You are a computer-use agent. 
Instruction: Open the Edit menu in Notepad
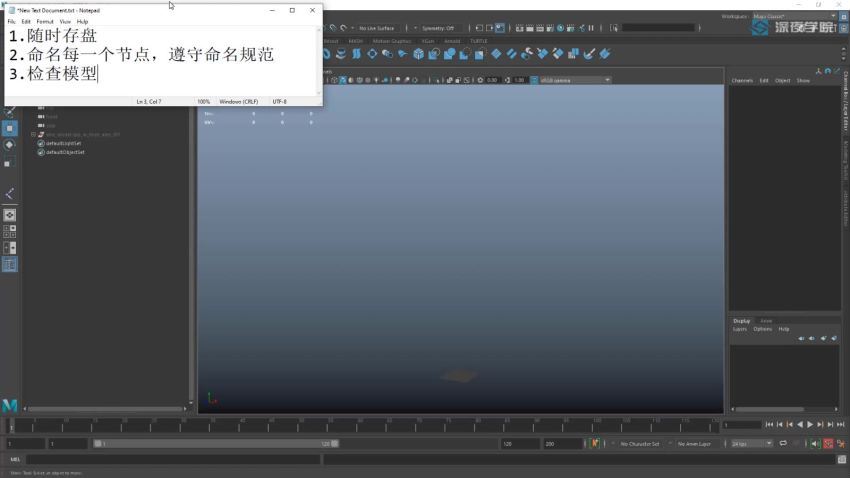[26, 22]
